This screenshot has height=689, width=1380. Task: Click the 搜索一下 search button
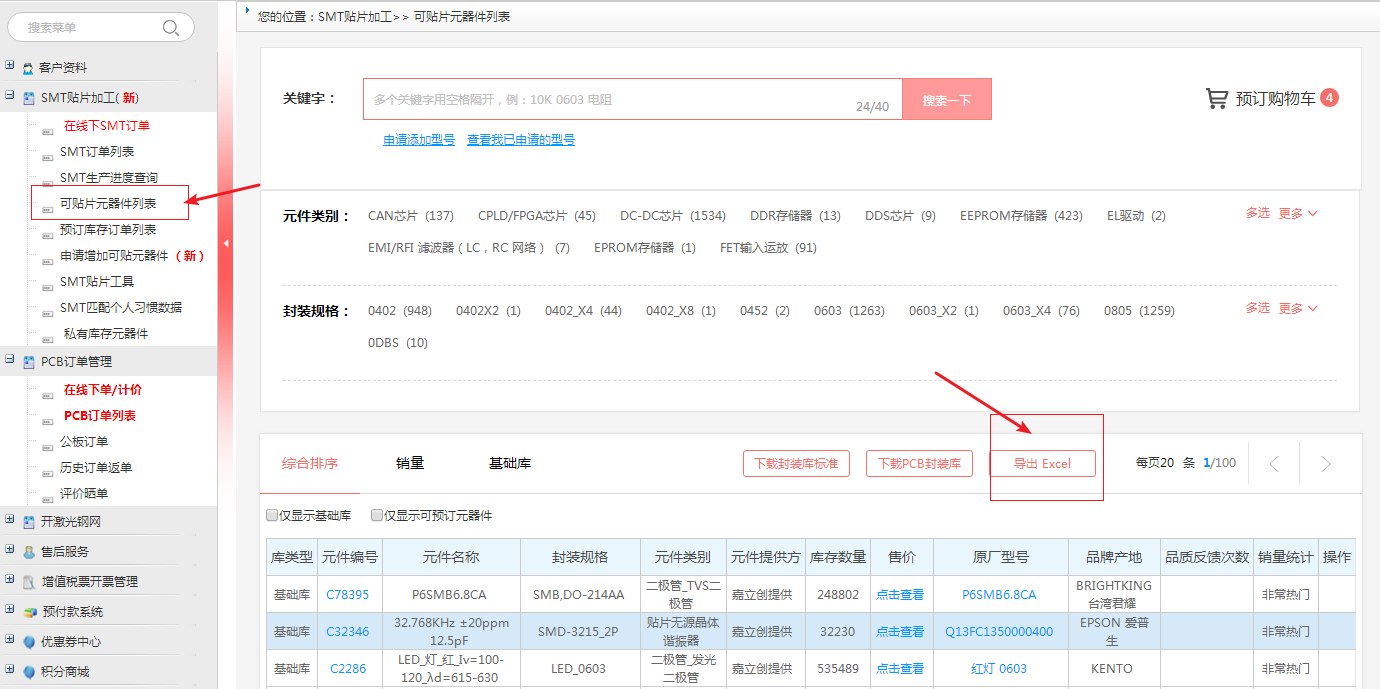[947, 100]
